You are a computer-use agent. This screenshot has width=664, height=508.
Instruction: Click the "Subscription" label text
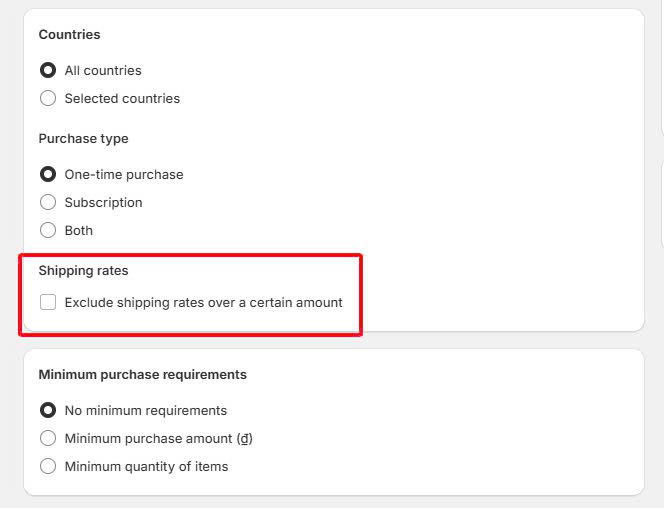(104, 202)
